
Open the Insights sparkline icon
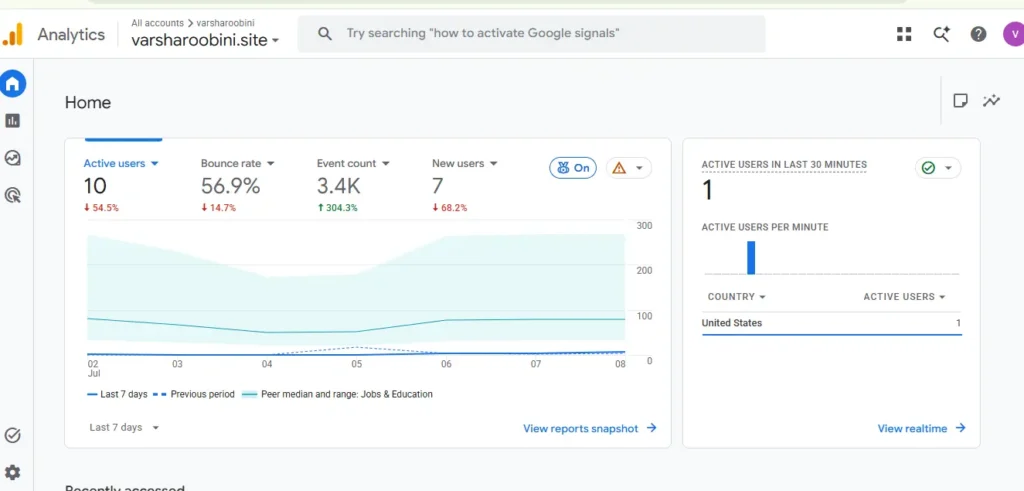point(991,101)
